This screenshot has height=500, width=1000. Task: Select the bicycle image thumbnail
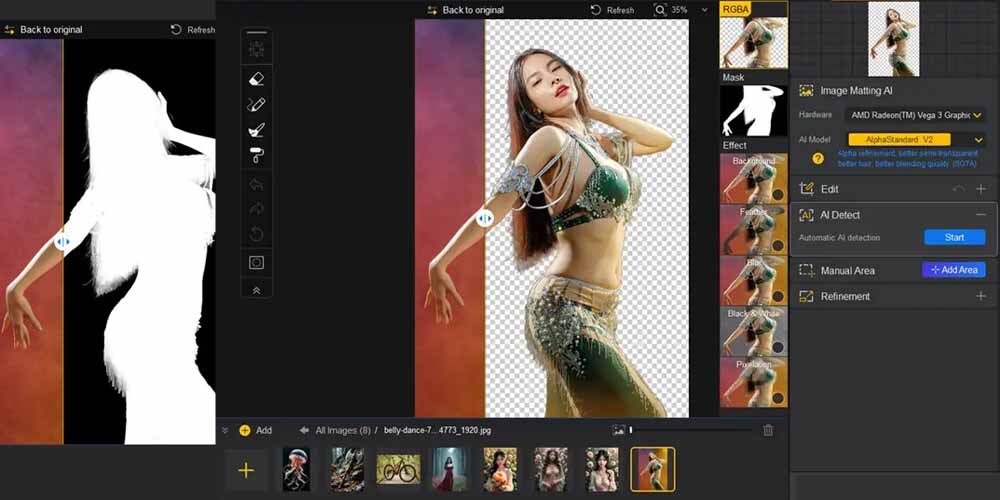398,469
